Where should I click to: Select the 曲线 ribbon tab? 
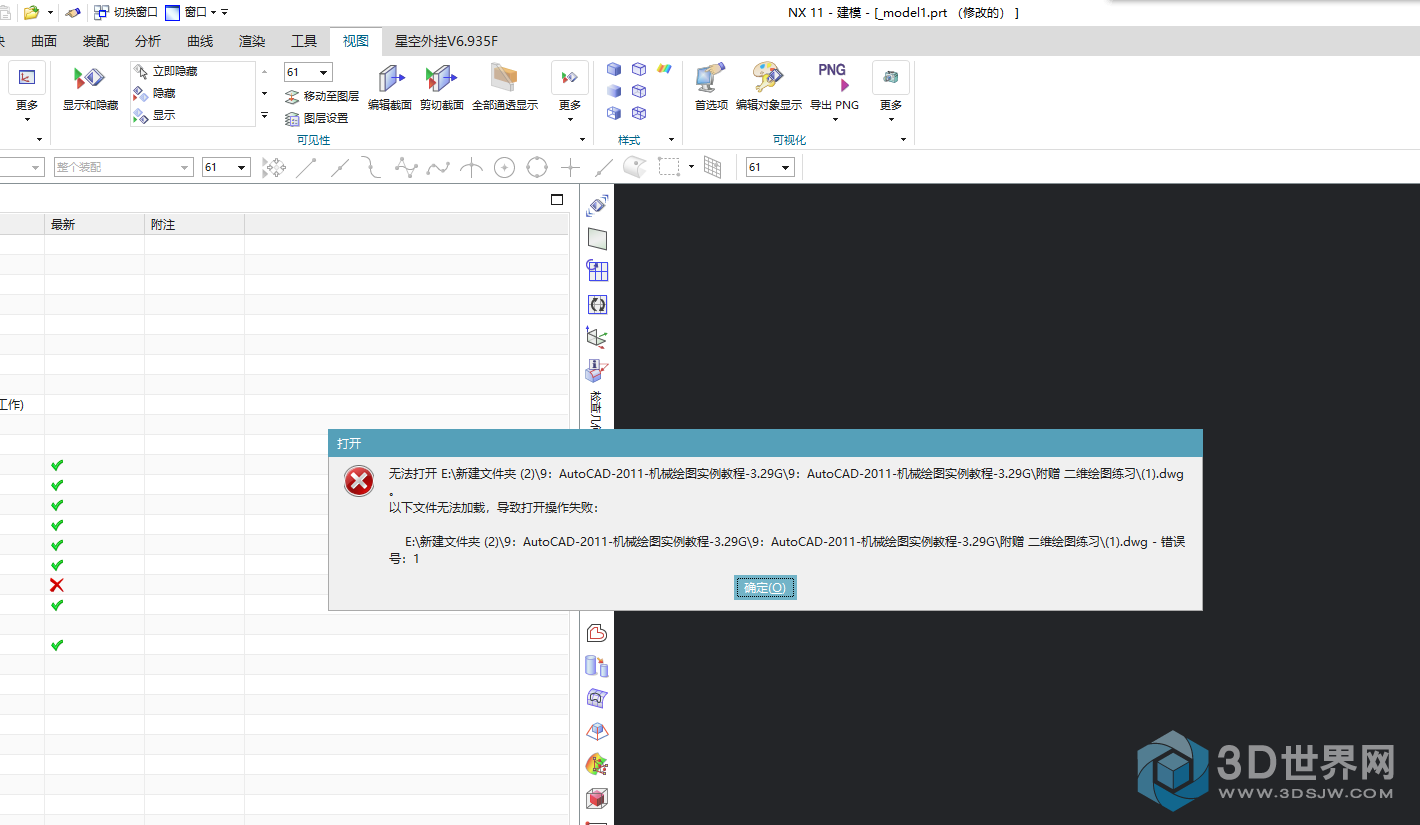(200, 41)
